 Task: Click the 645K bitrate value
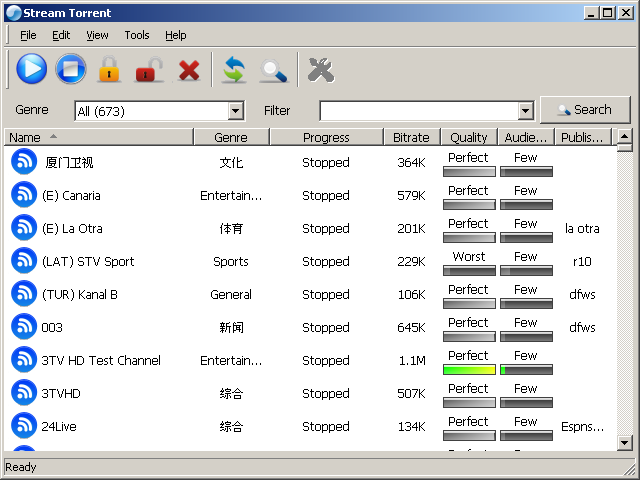coord(411,328)
